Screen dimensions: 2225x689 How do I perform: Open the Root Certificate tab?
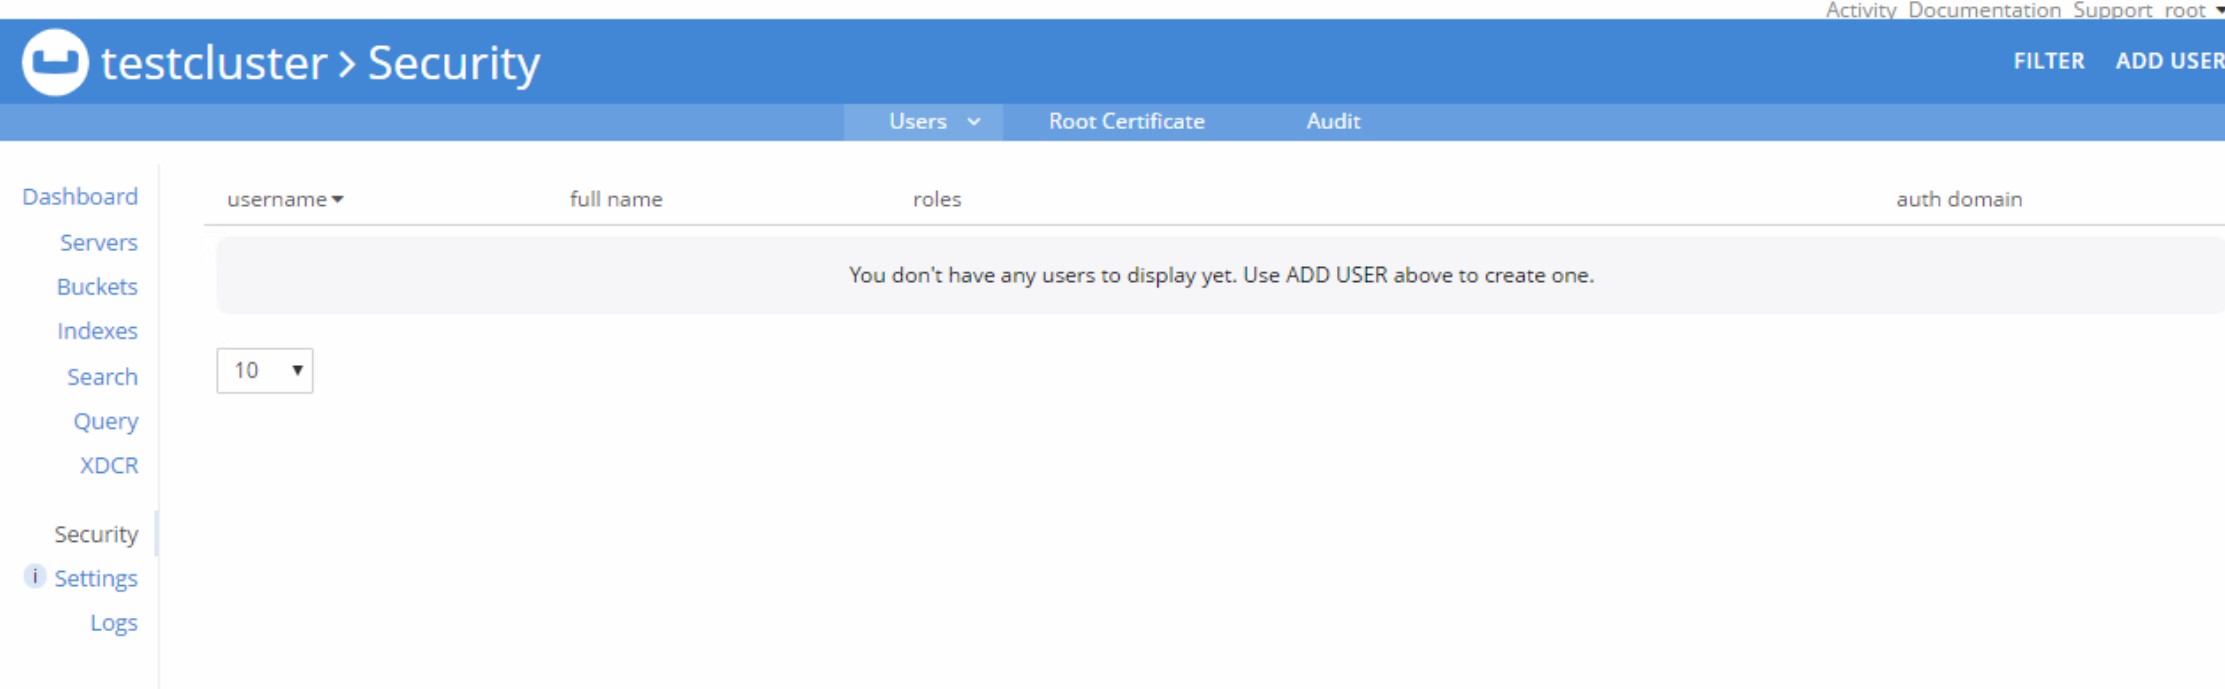pos(1127,121)
